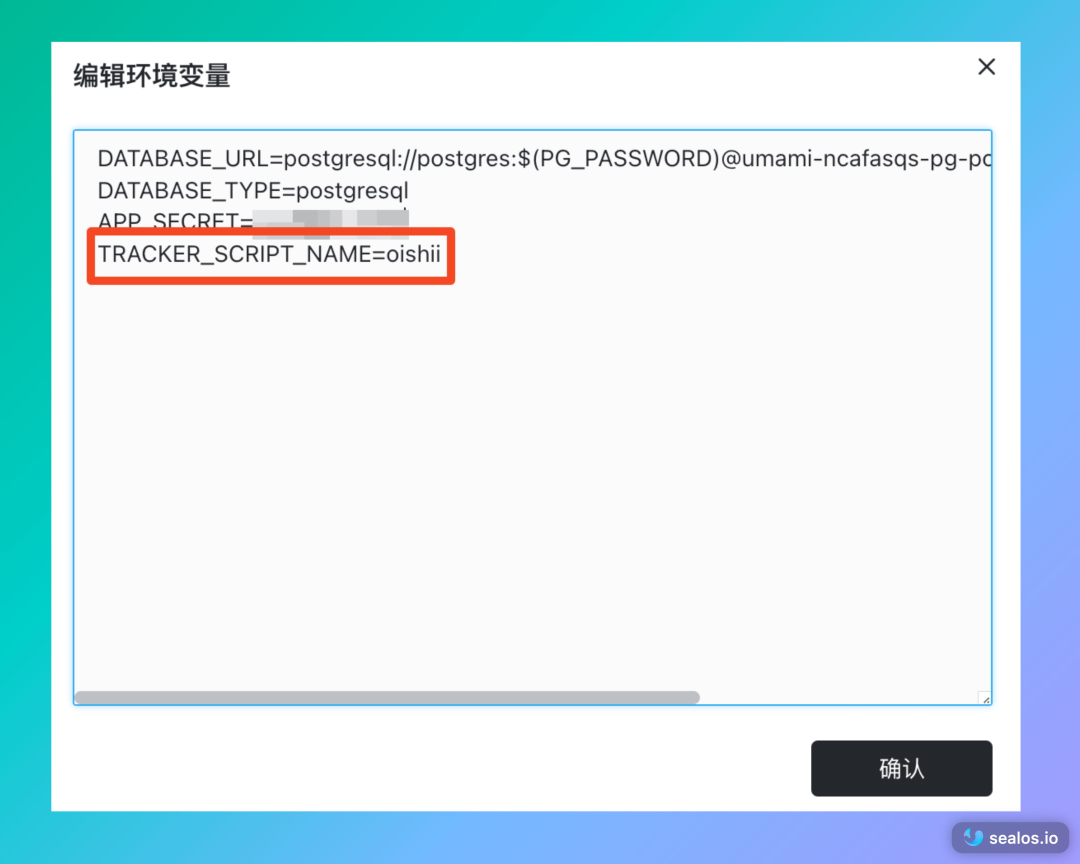Place cursor in TRACKER_SCRIPT_NAME key
This screenshot has width=1080, height=864.
(x=234, y=254)
